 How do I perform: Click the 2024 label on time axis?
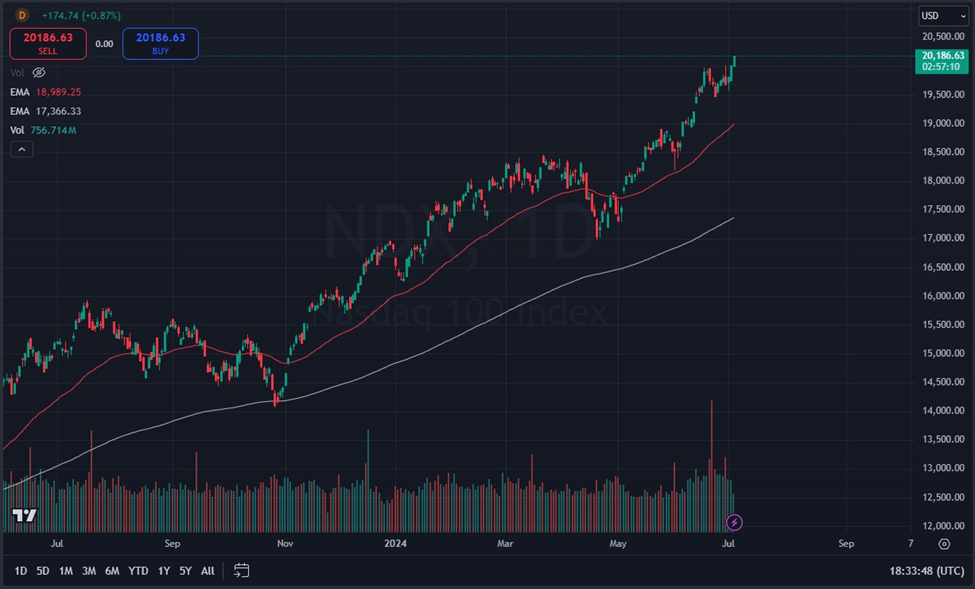(x=395, y=544)
